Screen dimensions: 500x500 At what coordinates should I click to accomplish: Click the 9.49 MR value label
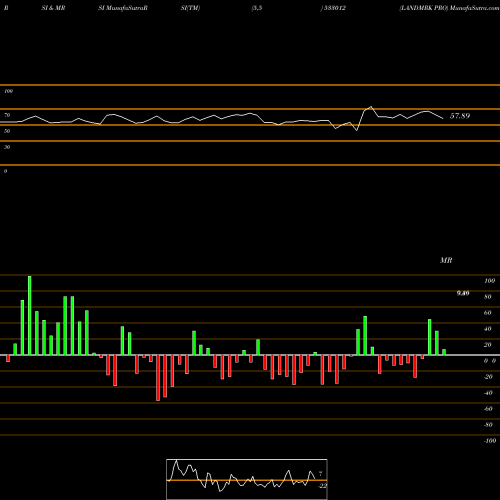pyautogui.click(x=463, y=293)
